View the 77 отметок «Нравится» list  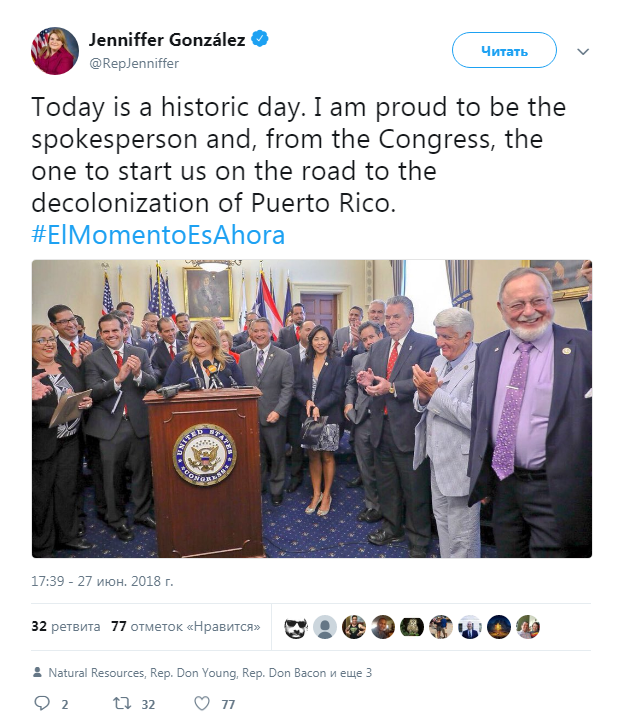pos(185,627)
